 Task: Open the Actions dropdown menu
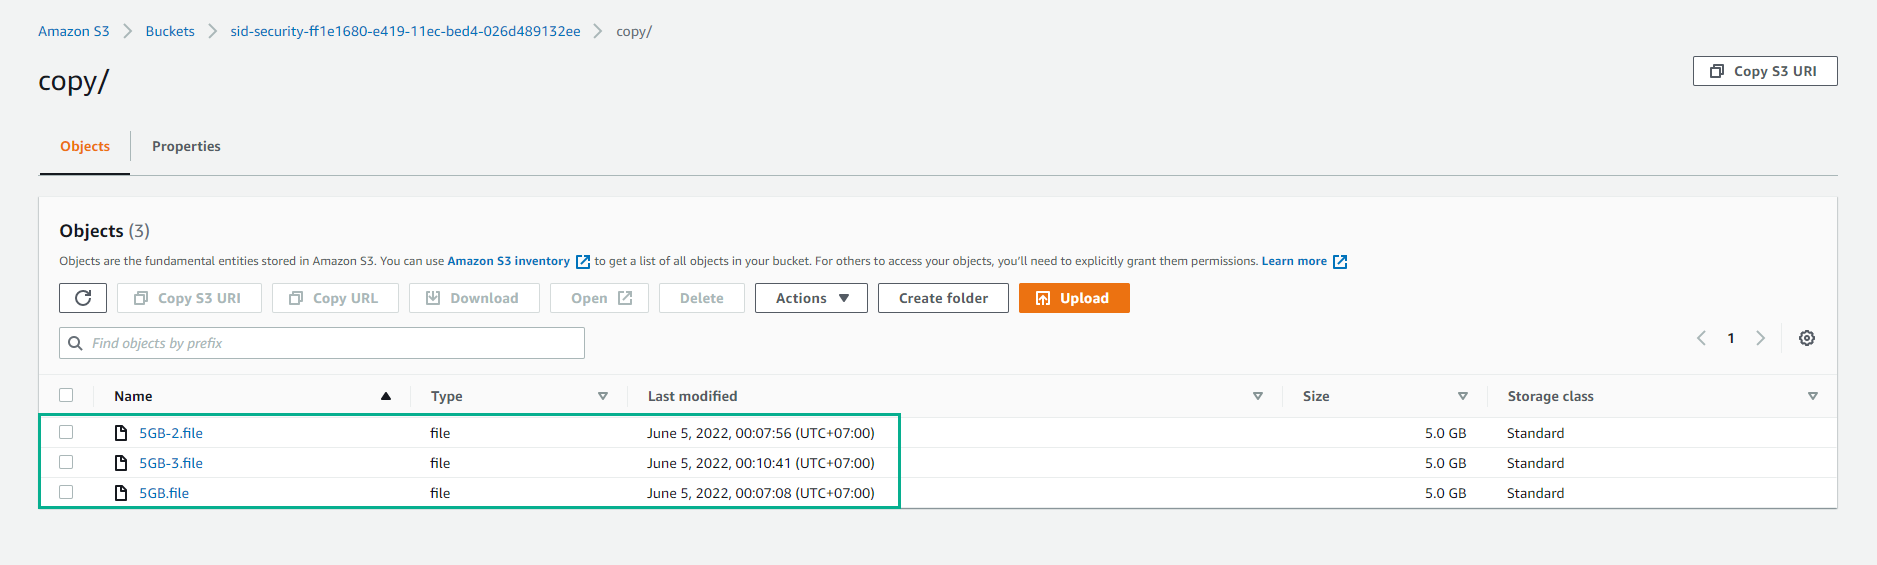click(x=811, y=298)
